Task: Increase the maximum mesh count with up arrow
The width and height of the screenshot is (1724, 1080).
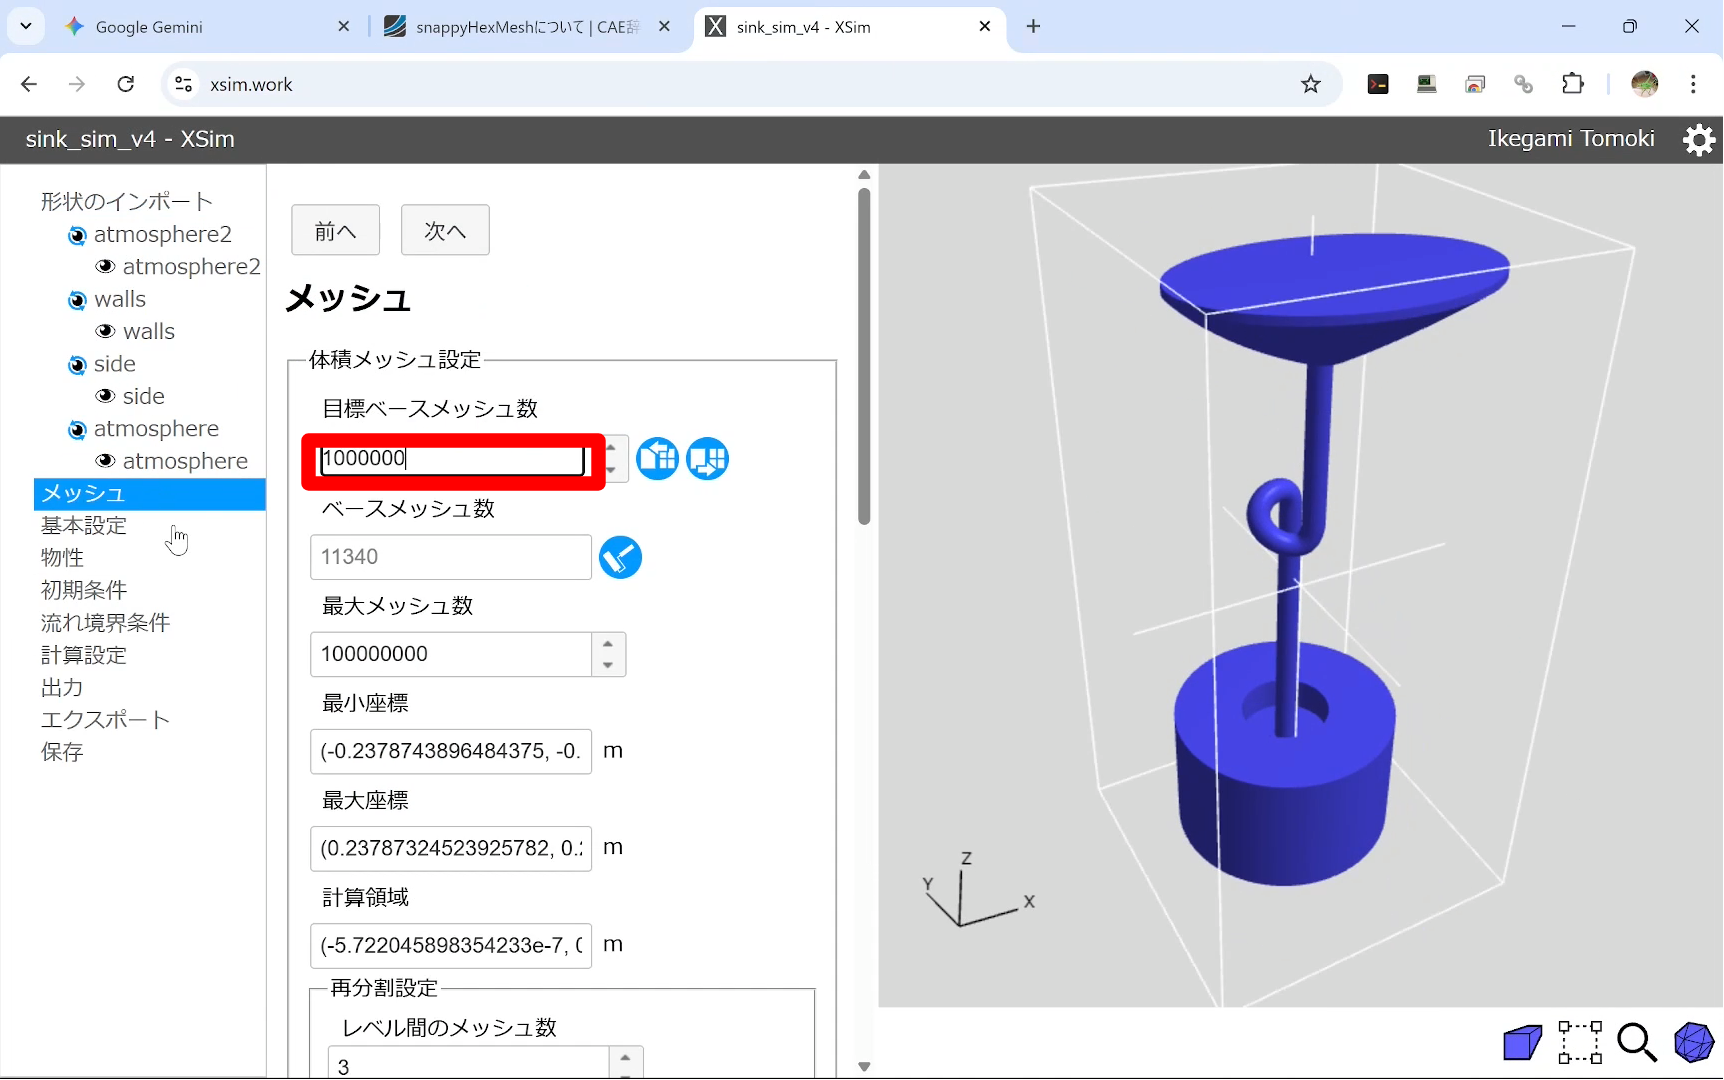Action: (x=608, y=644)
